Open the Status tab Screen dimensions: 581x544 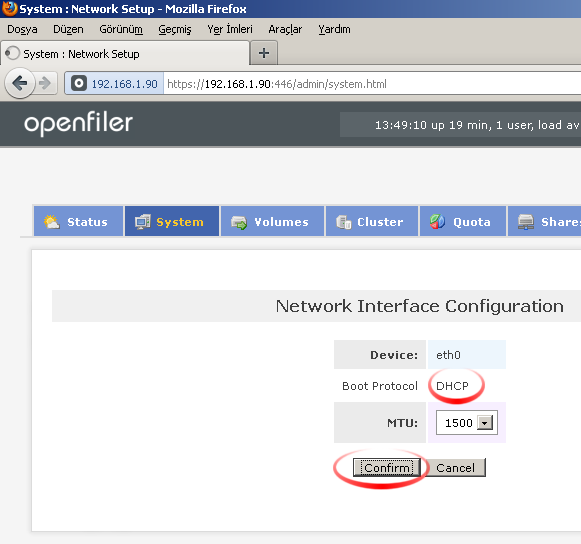click(78, 222)
